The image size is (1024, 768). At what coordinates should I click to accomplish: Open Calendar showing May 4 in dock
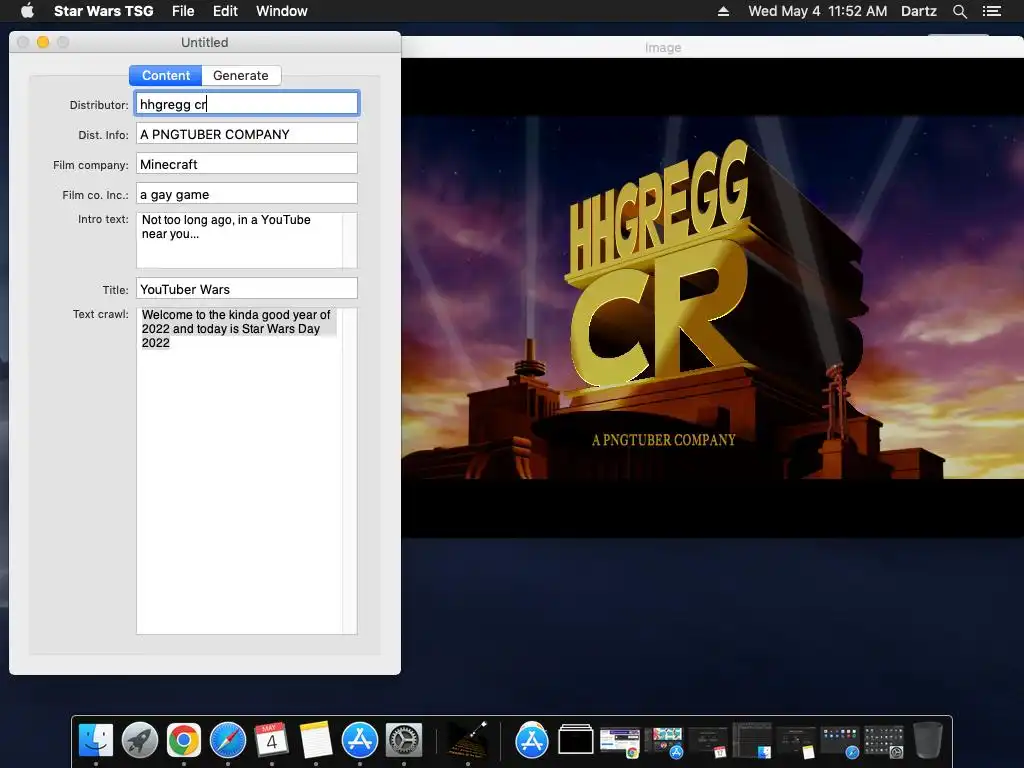(x=272, y=741)
